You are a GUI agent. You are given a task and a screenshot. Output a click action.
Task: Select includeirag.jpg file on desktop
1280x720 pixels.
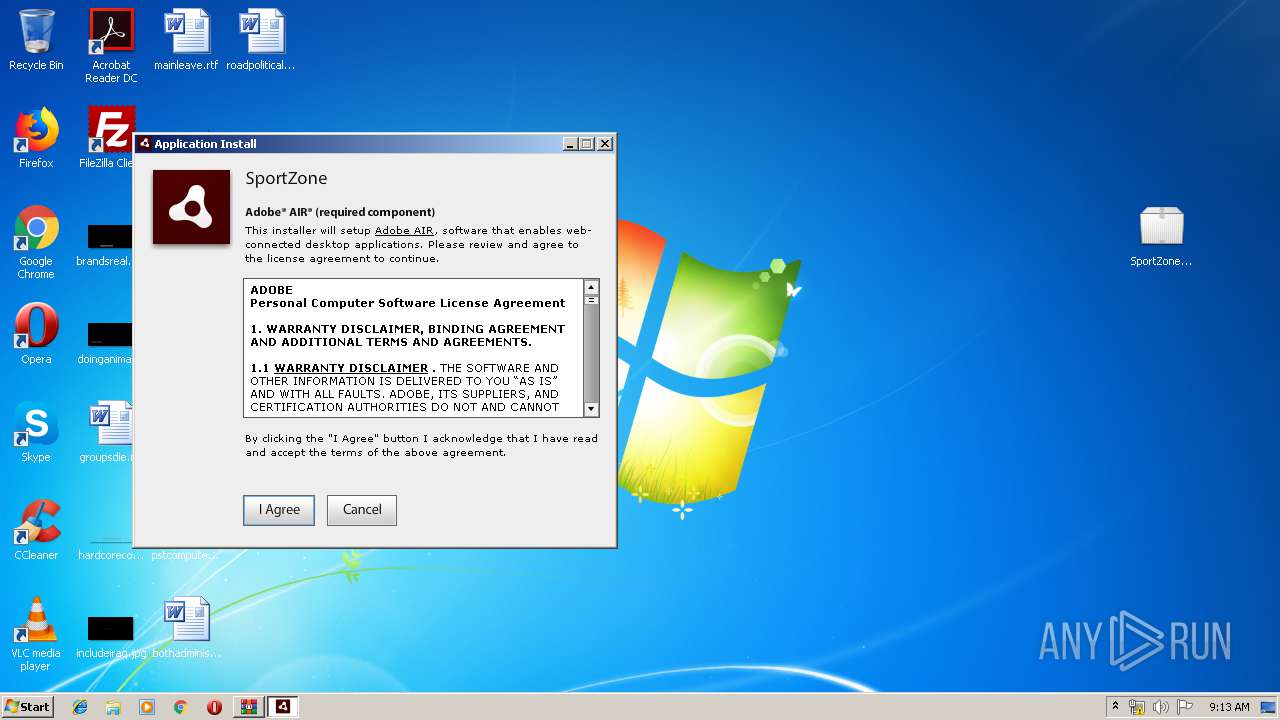111,638
